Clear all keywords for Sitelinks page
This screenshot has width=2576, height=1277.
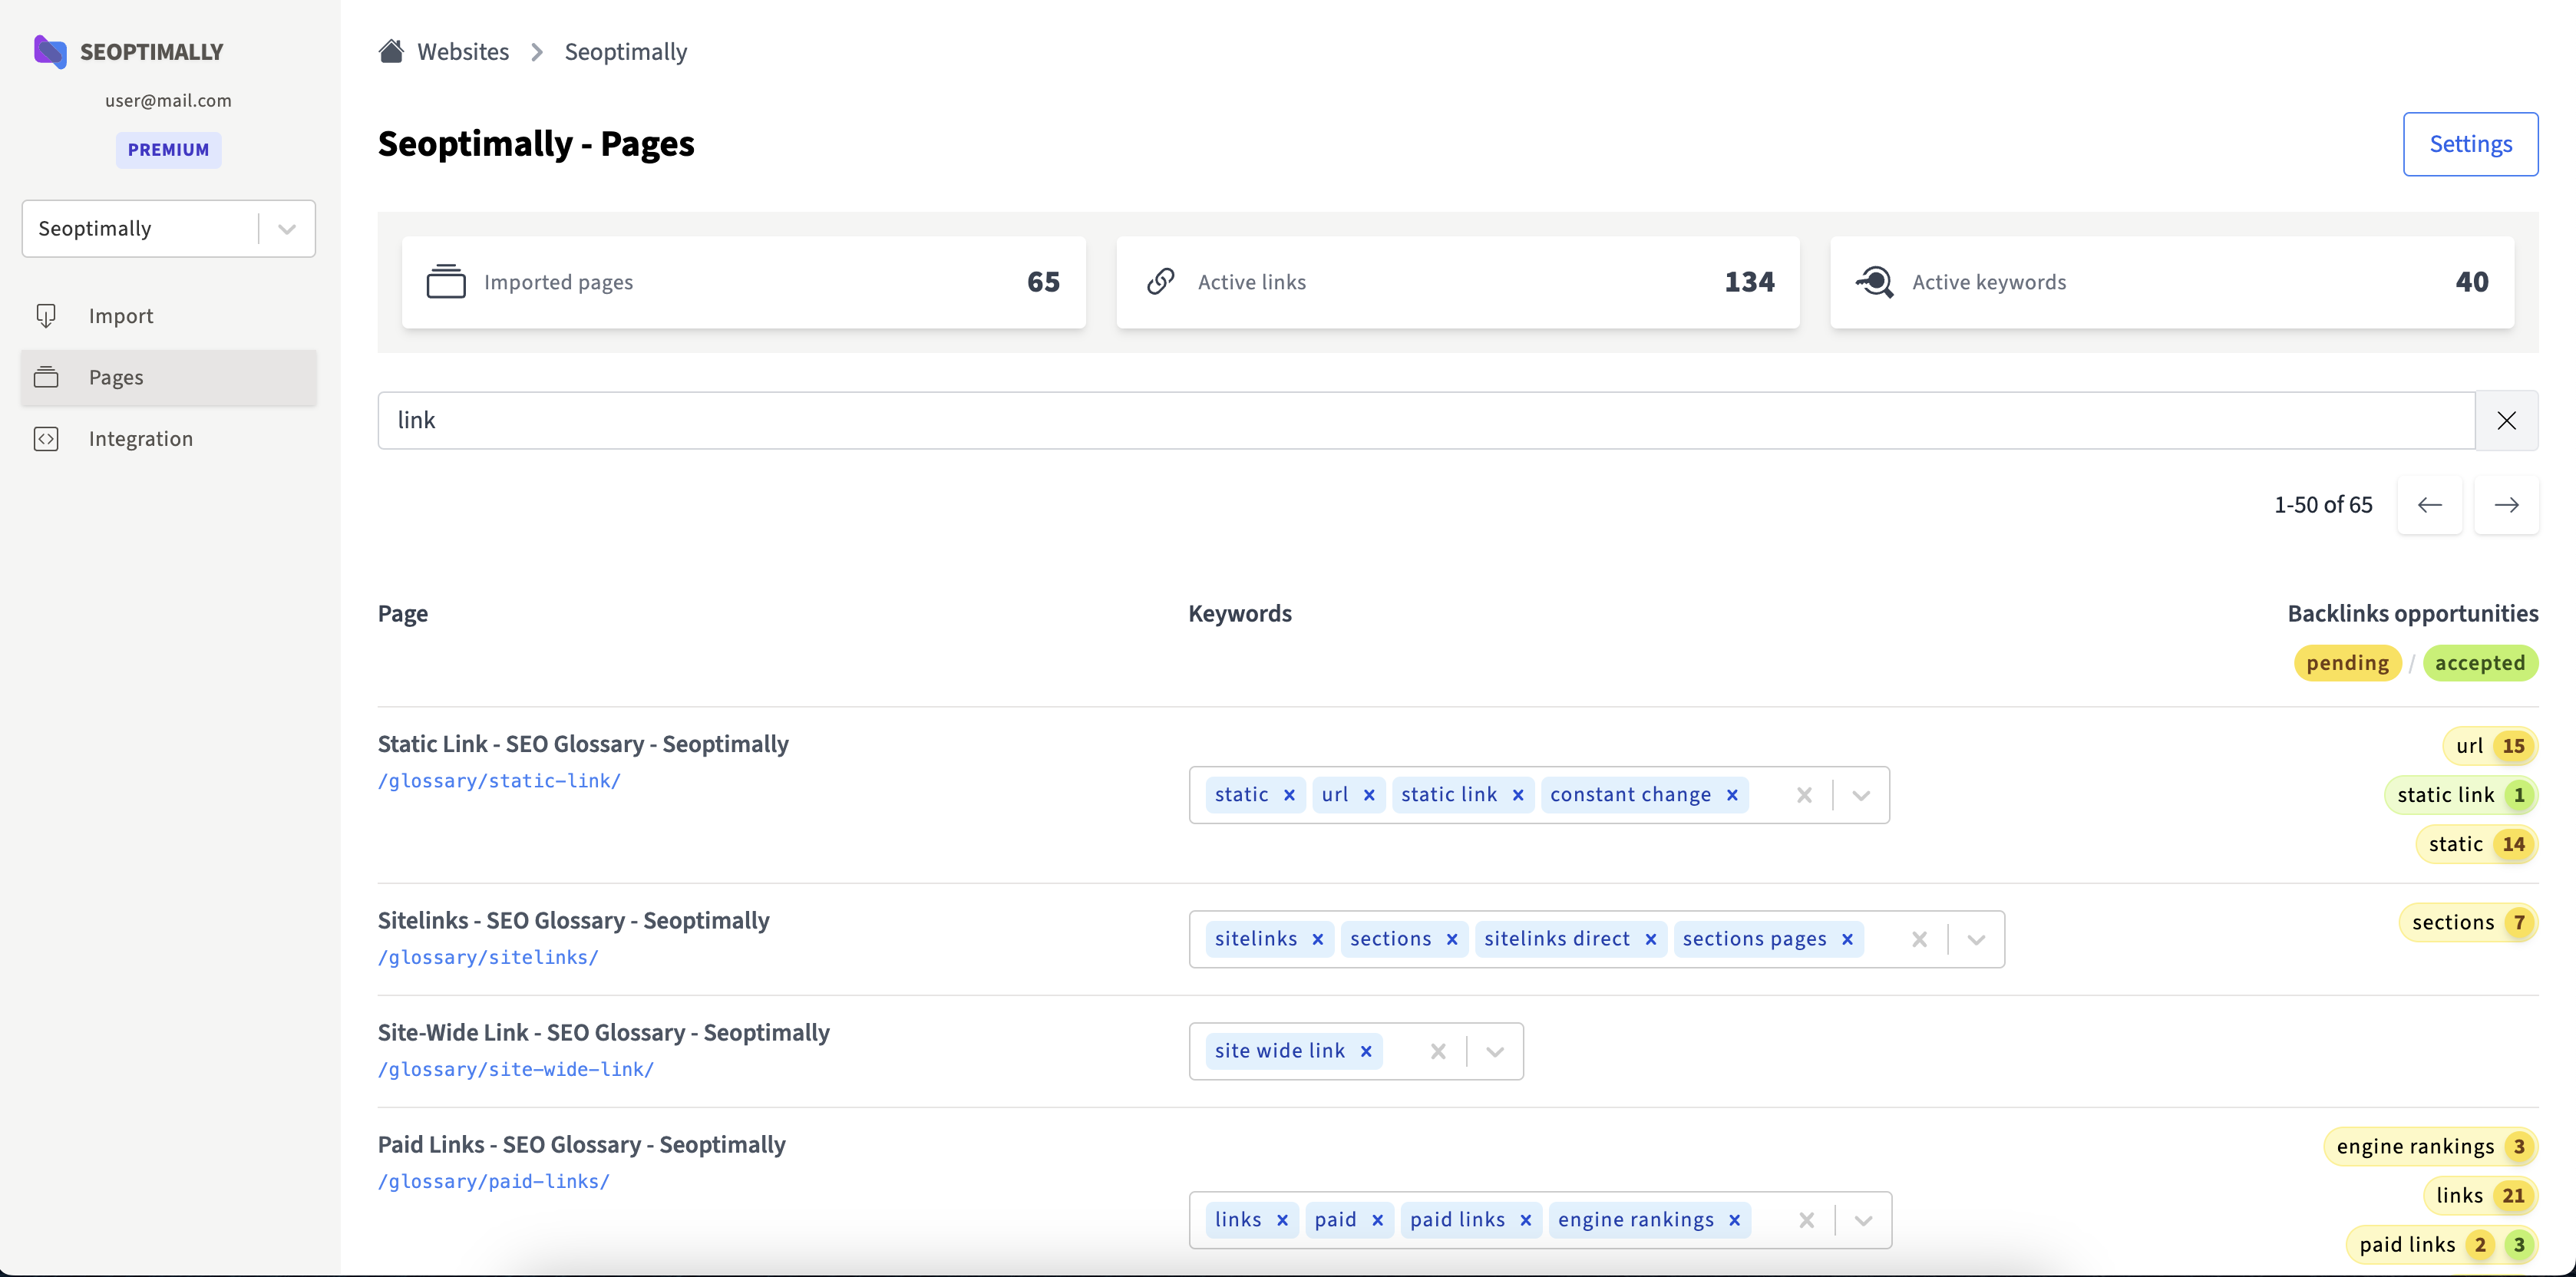(1919, 939)
